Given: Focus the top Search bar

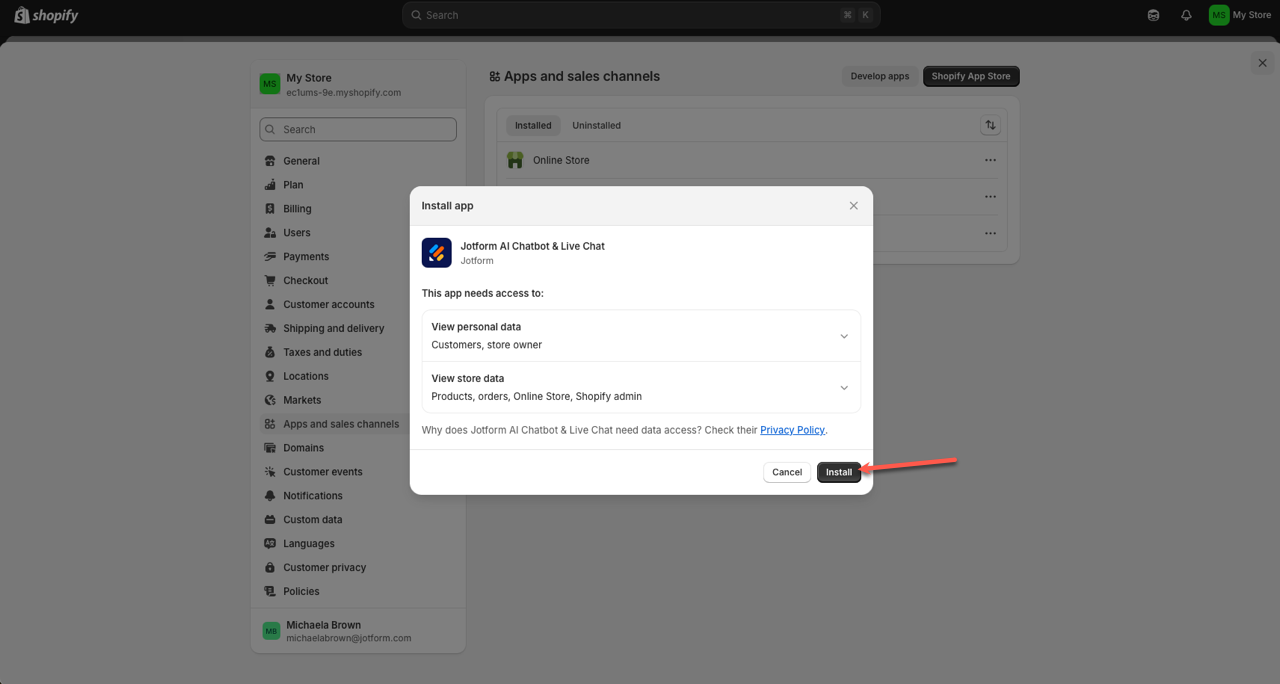Looking at the screenshot, I should point(641,15).
